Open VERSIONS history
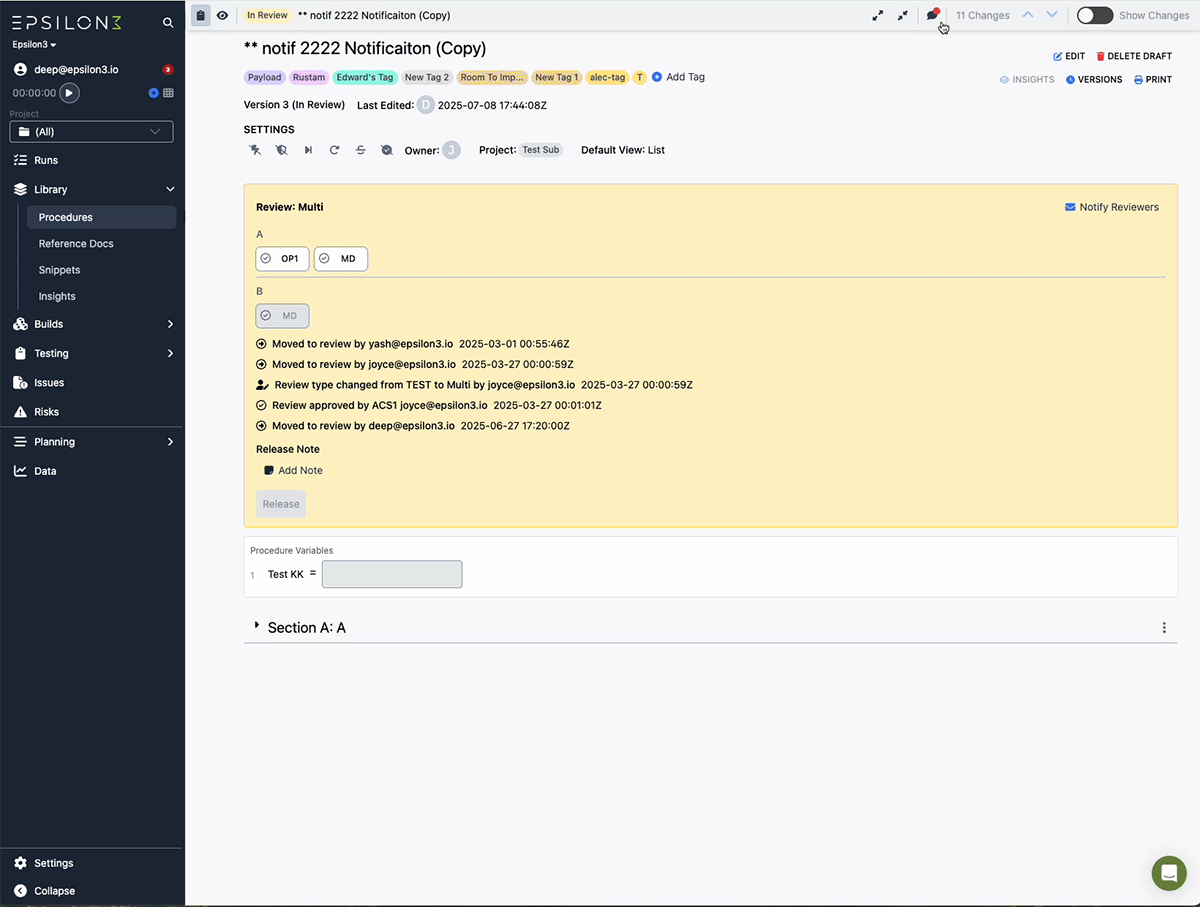The image size is (1200, 907). point(1094,79)
